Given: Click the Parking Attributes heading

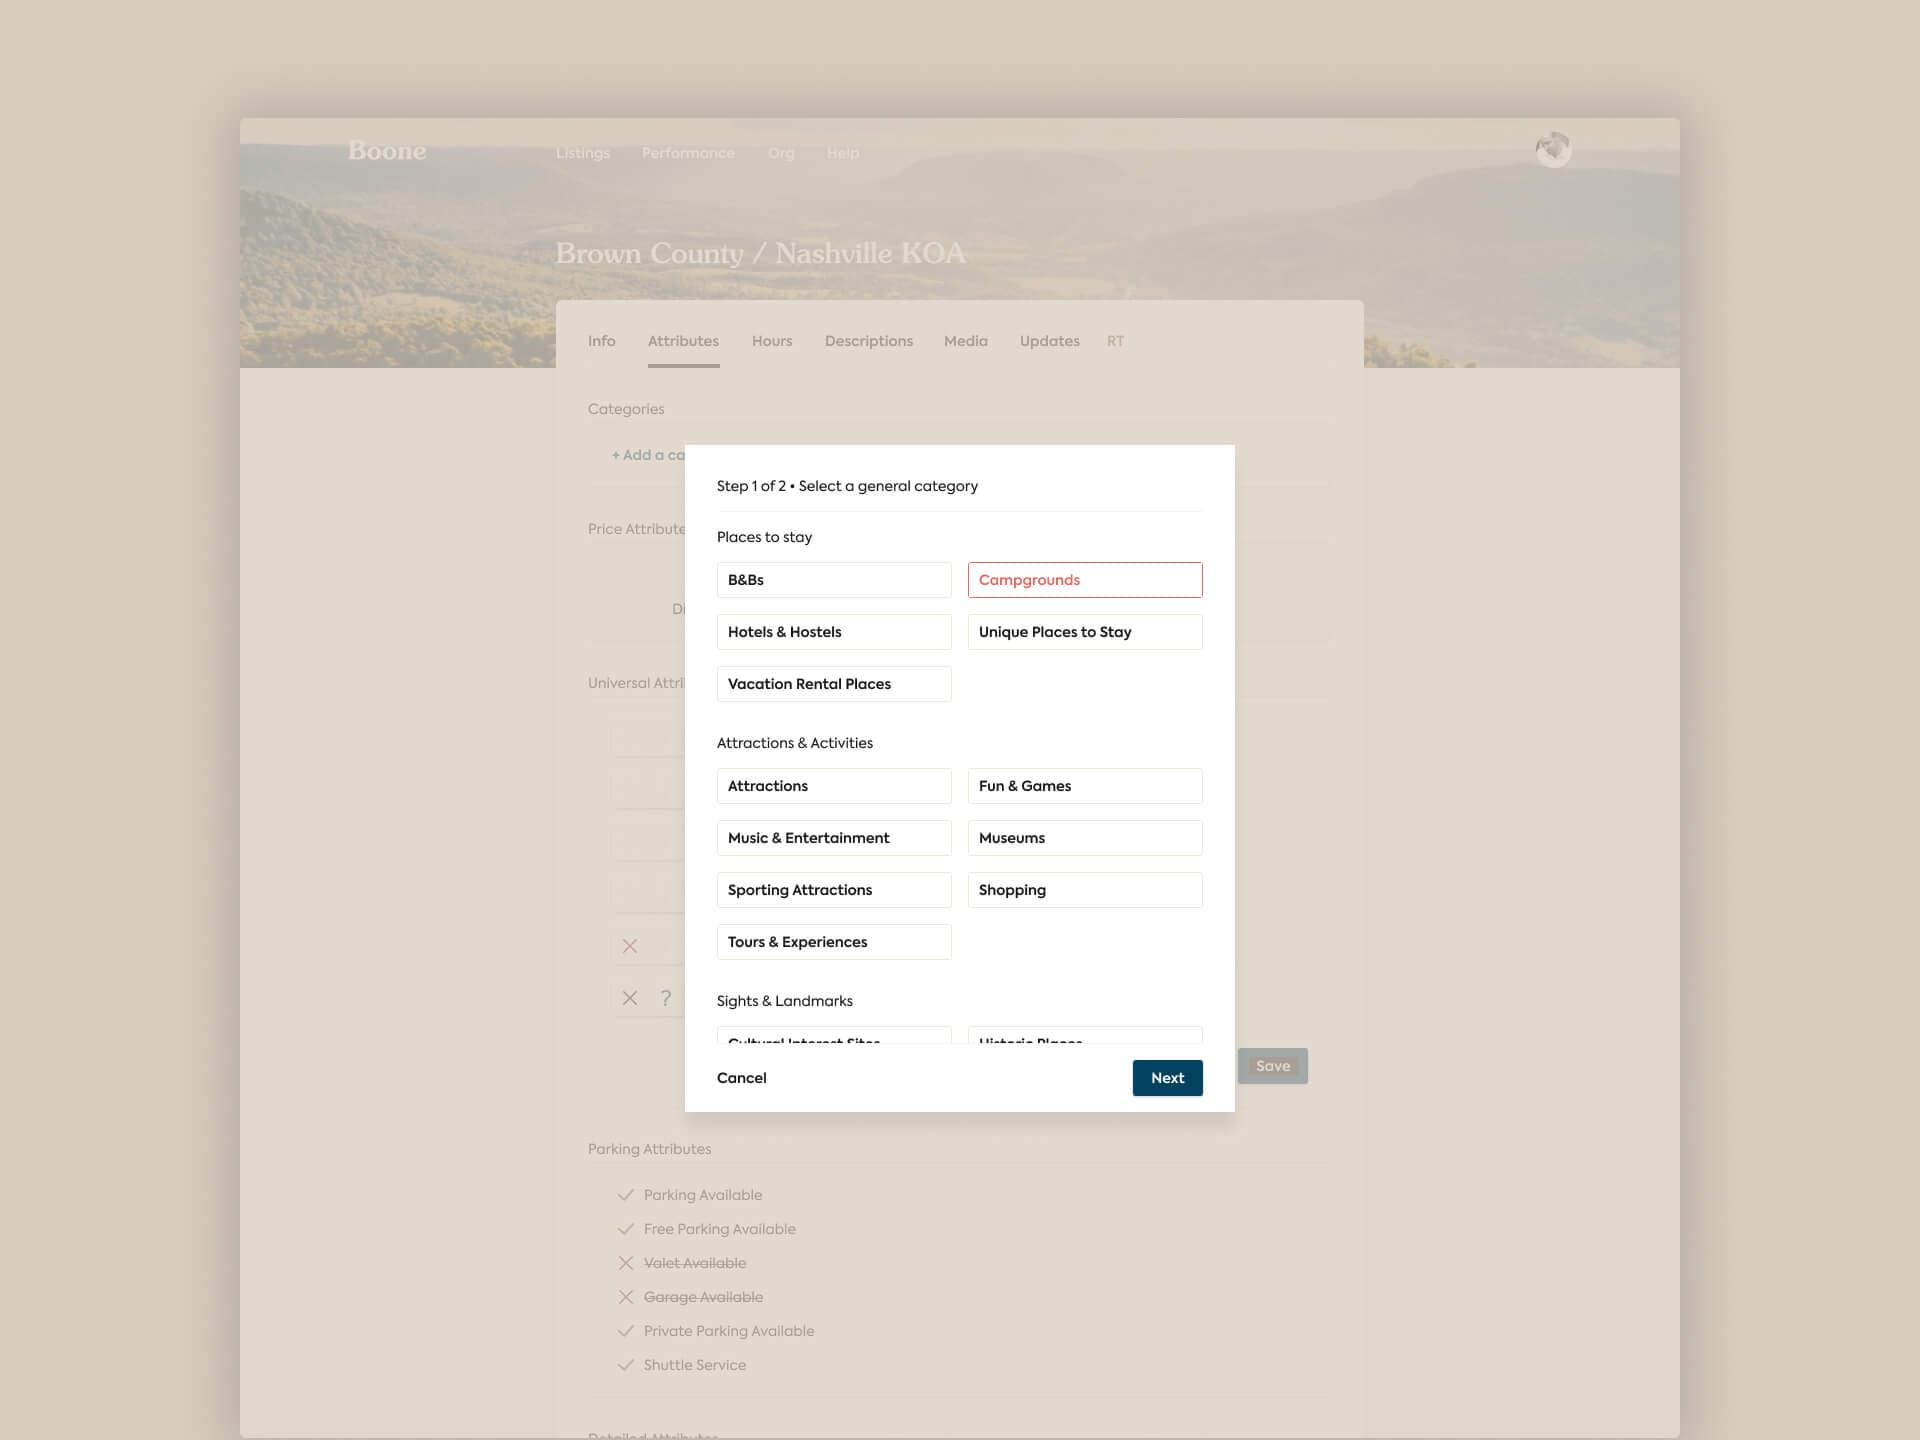Looking at the screenshot, I should click(x=649, y=1149).
